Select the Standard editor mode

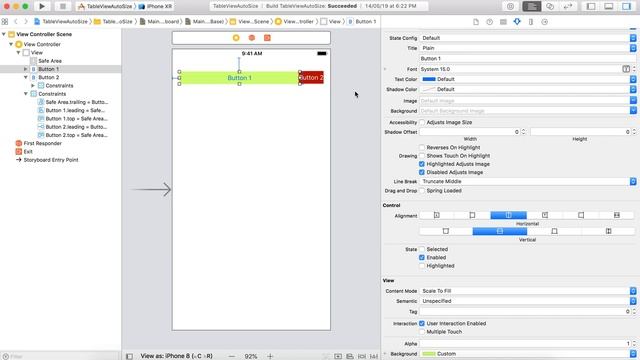pos(531,6)
